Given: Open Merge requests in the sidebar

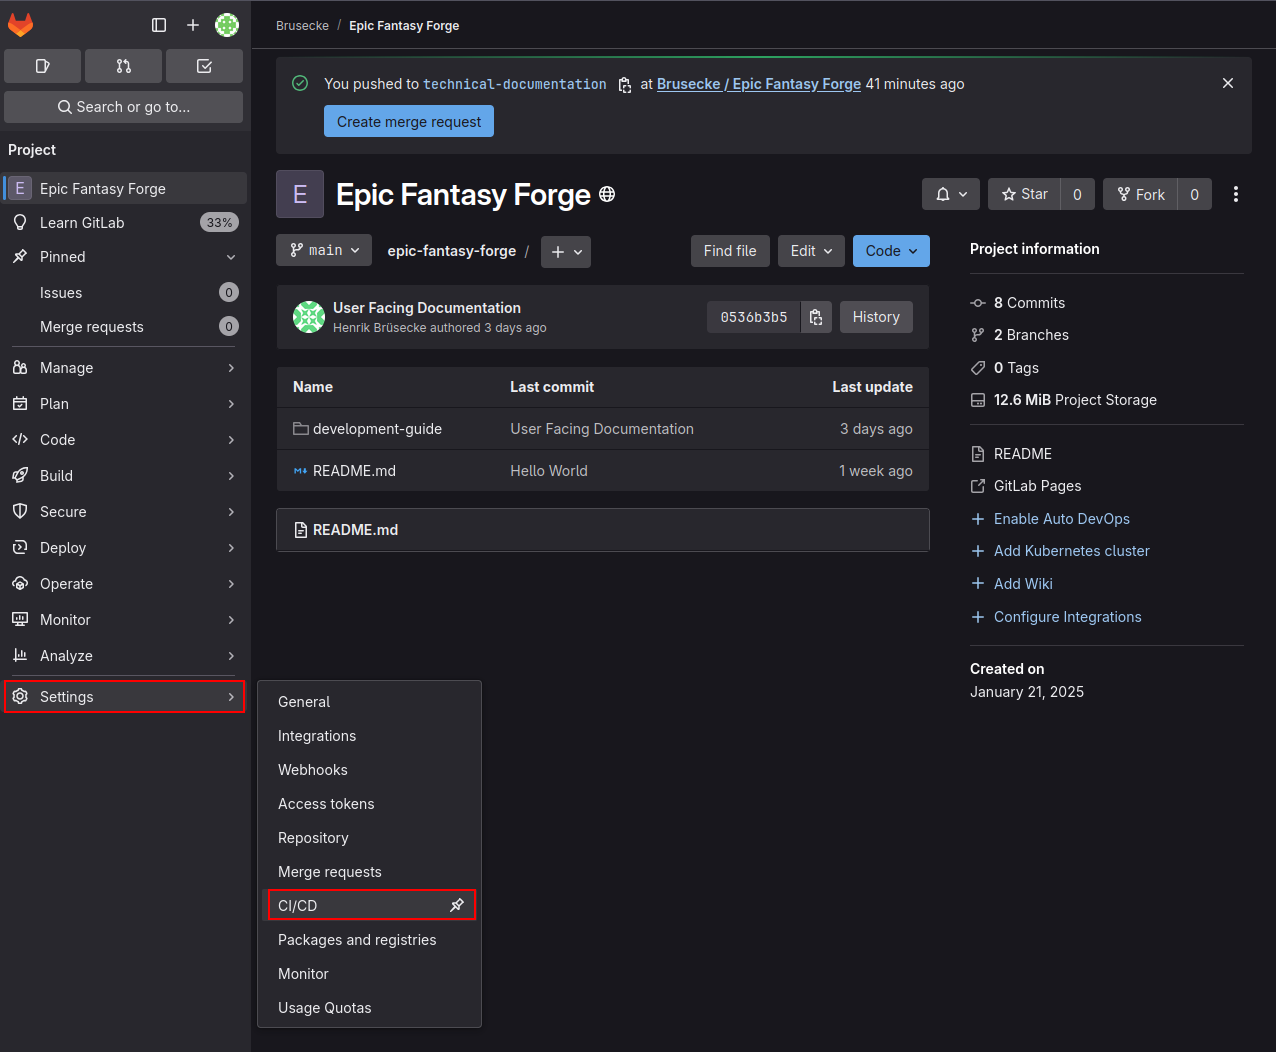Looking at the screenshot, I should click(x=125, y=327).
